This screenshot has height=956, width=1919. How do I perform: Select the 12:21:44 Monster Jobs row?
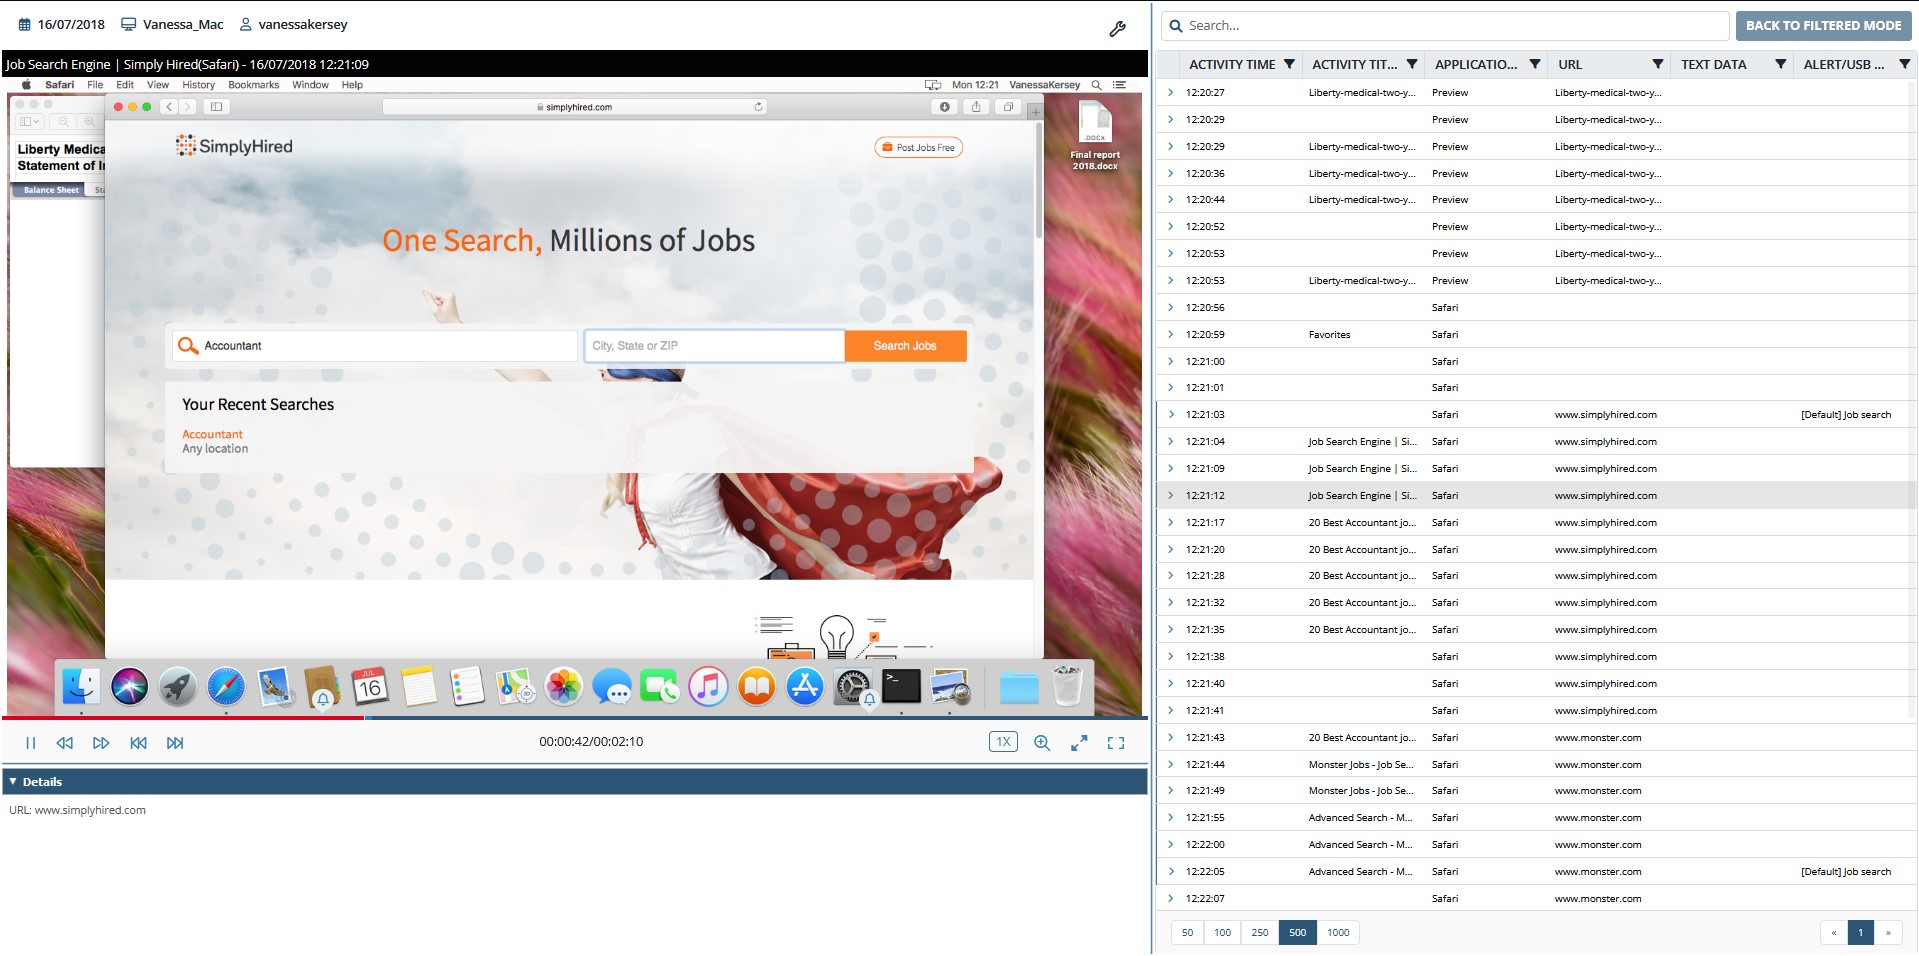1537,765
